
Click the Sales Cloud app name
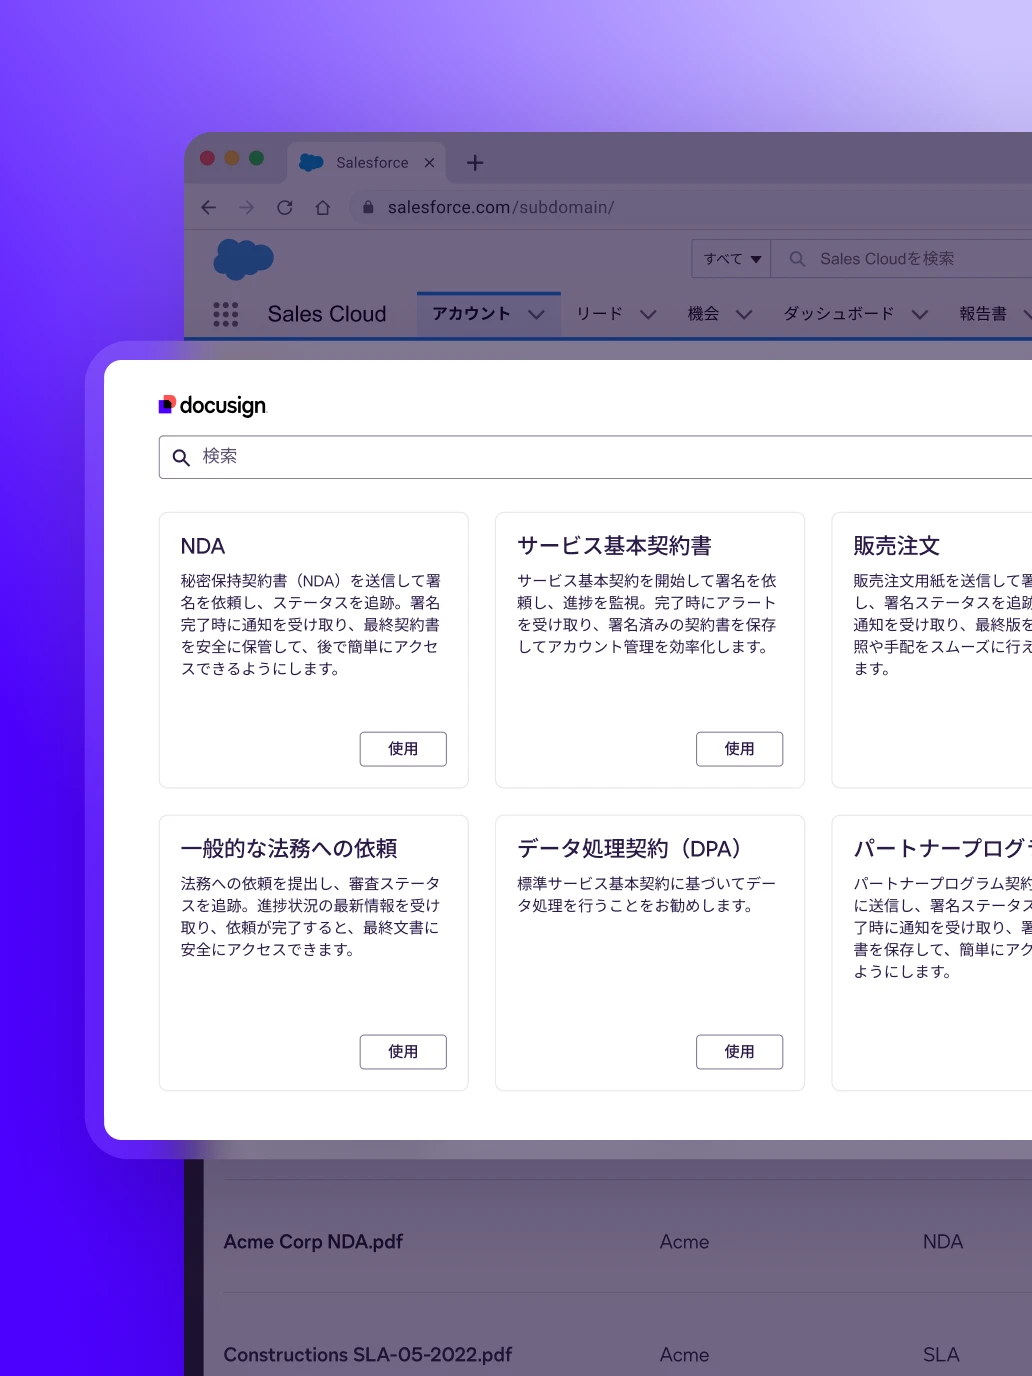click(x=327, y=314)
